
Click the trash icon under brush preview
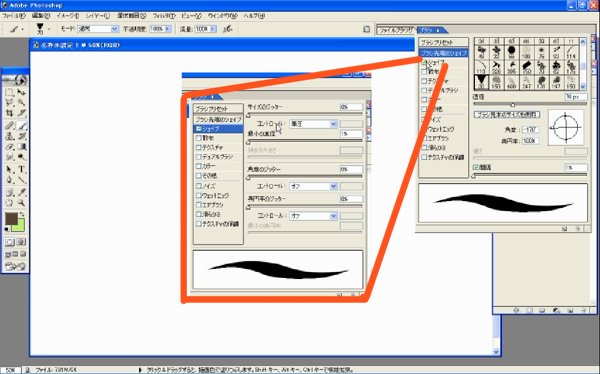(x=577, y=229)
